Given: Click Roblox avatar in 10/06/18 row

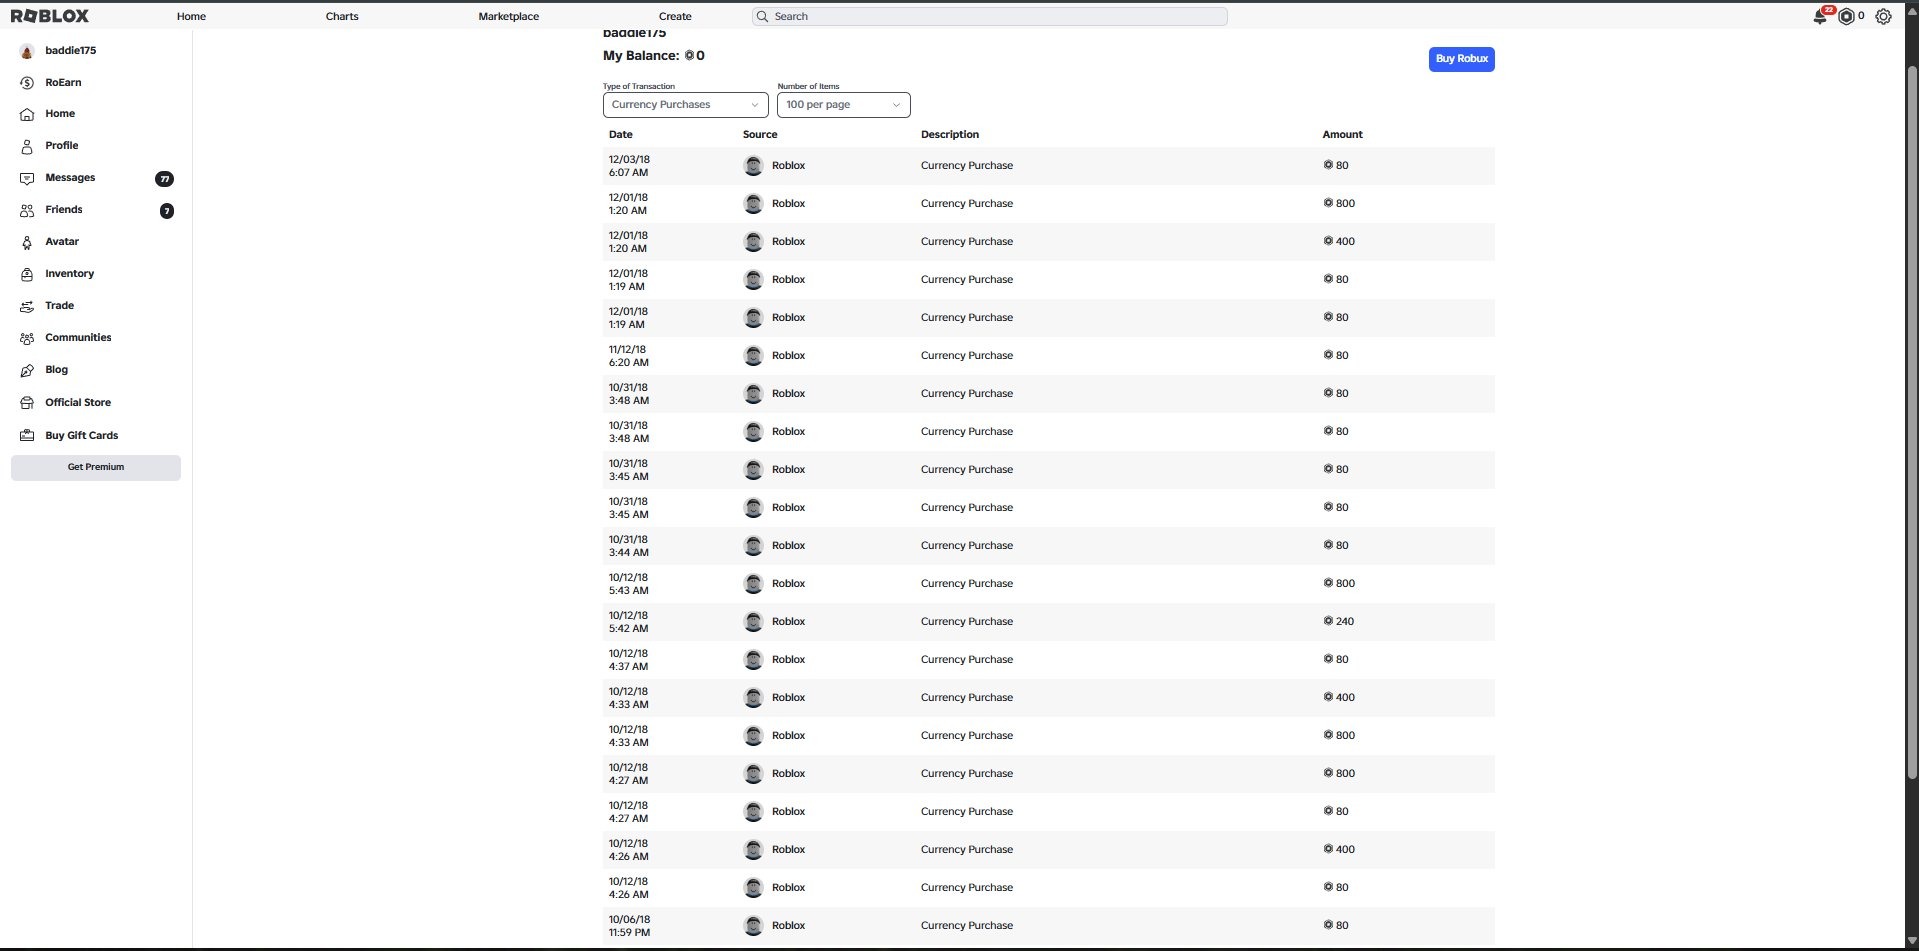Looking at the screenshot, I should point(754,926).
